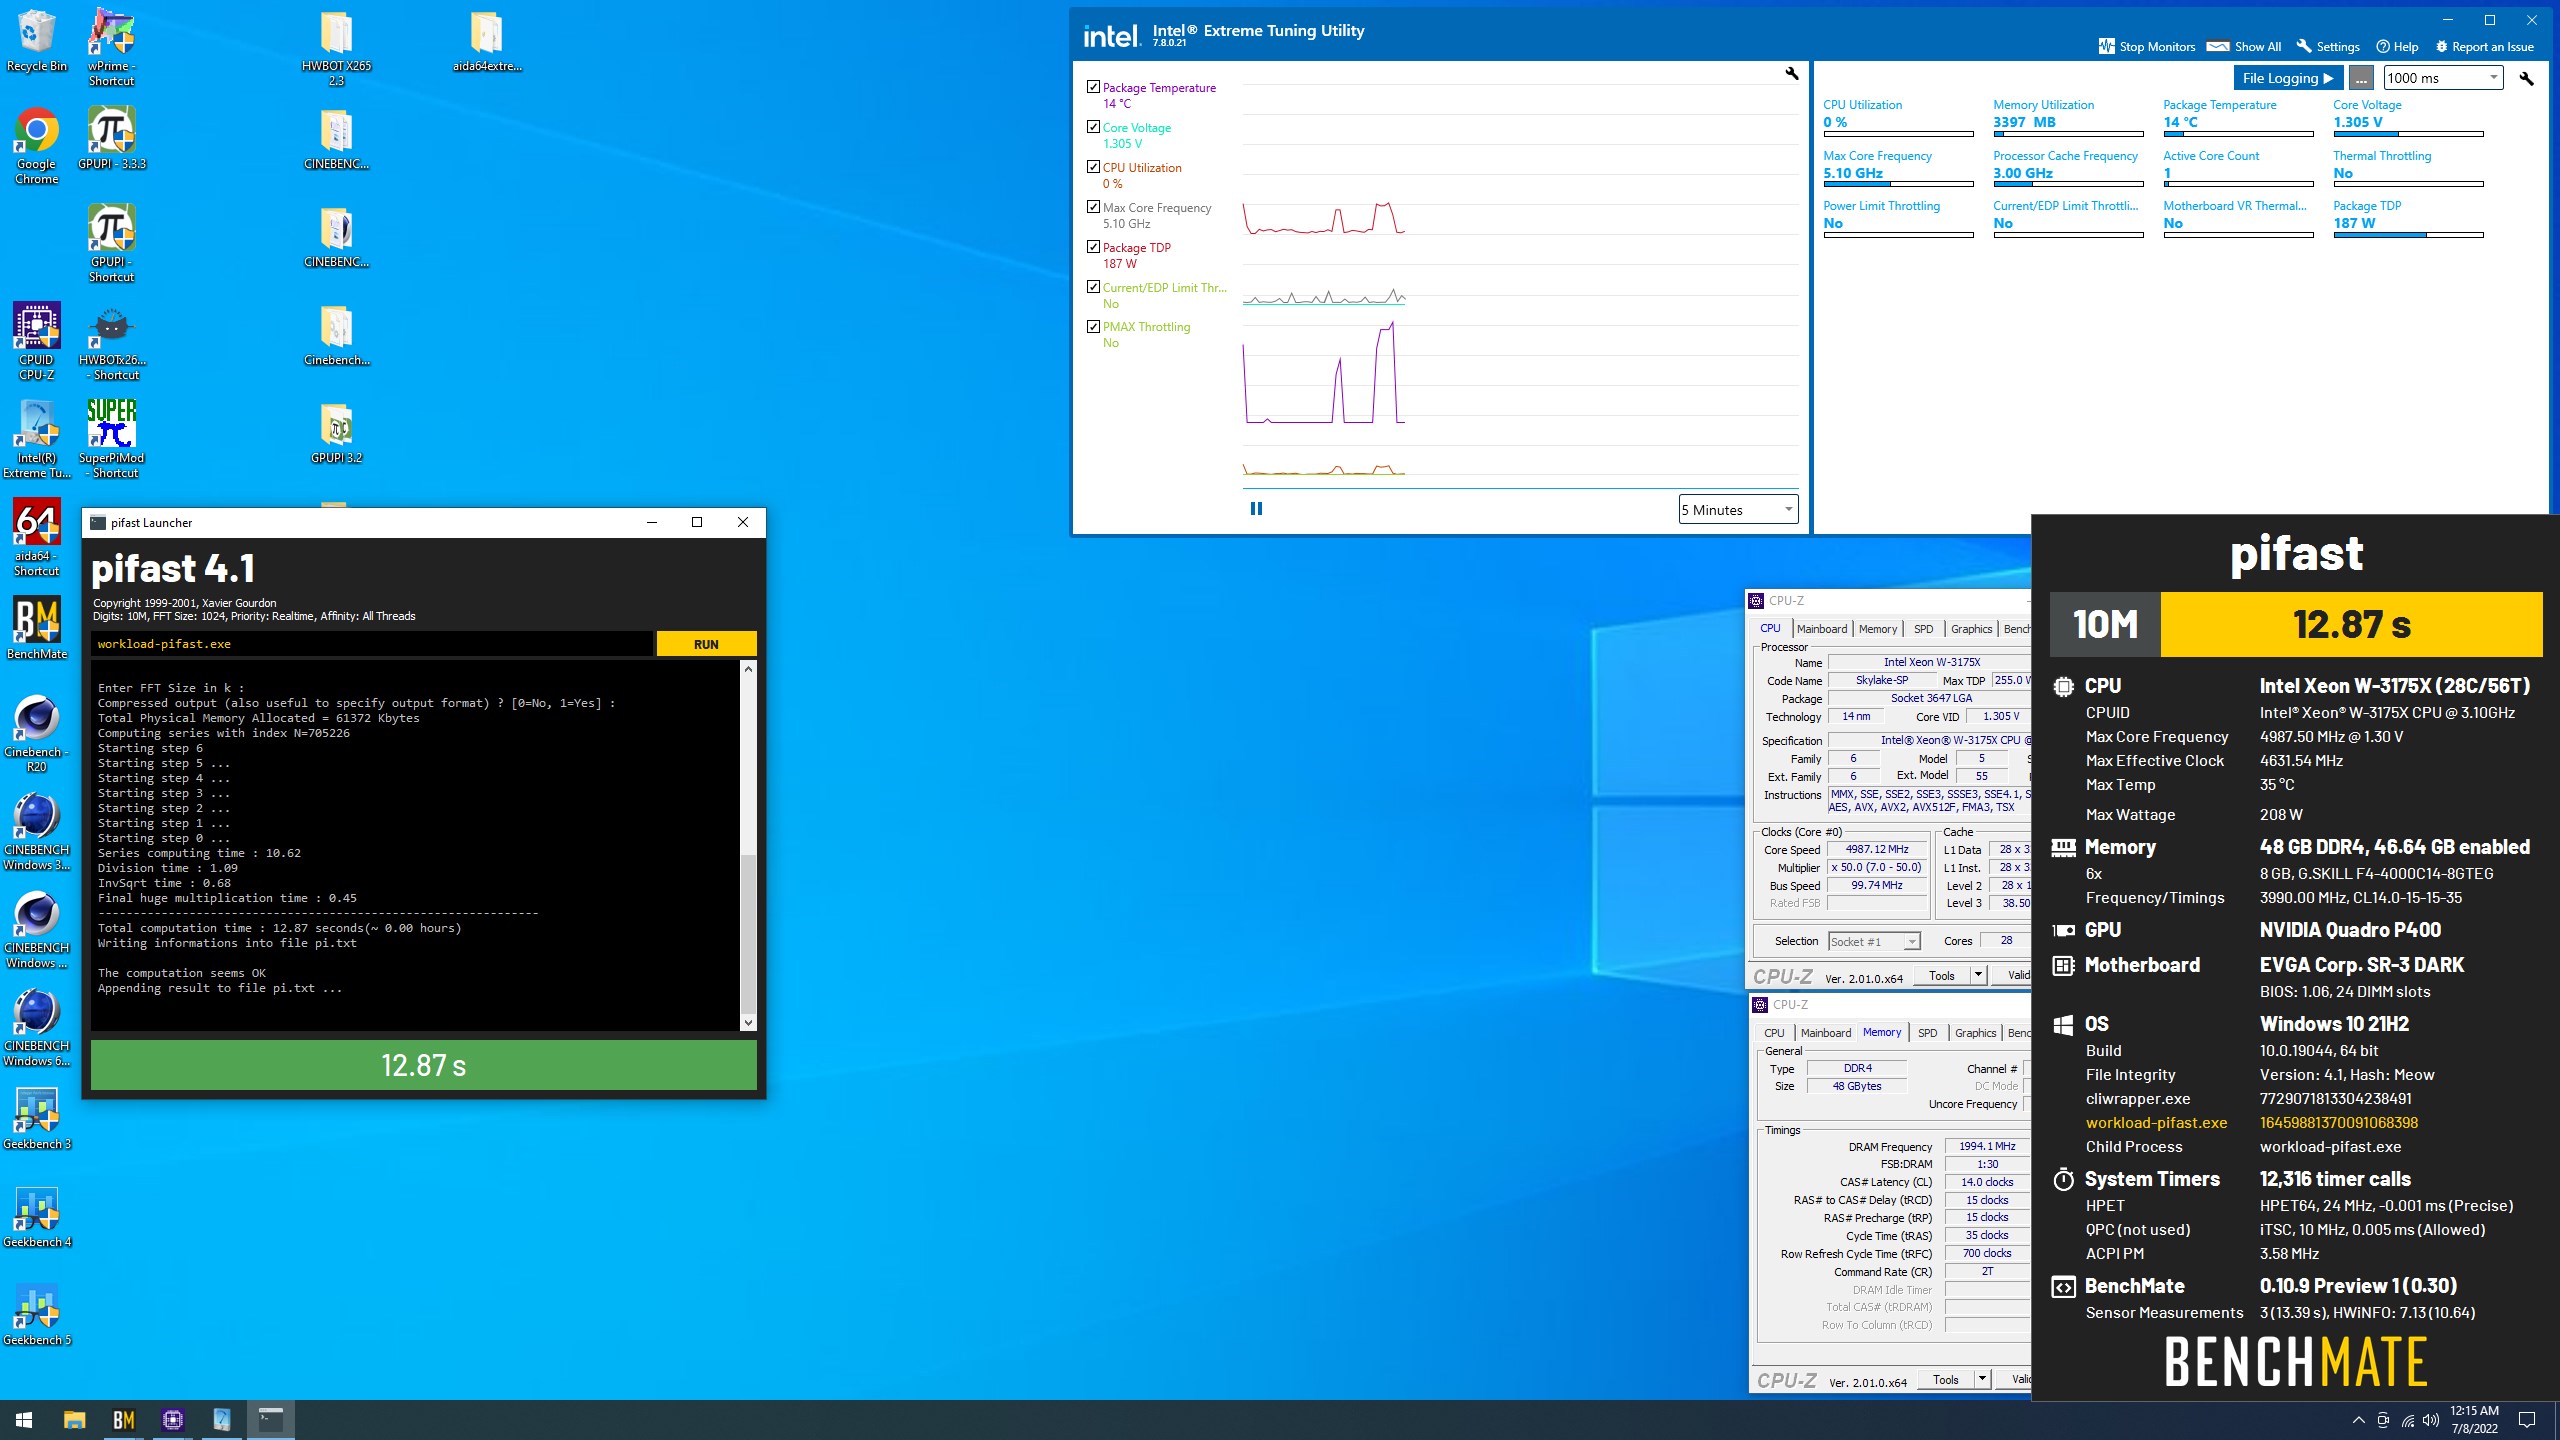The width and height of the screenshot is (2560, 1440).
Task: Open the CPUID CPU-Z desktop icon
Action: [x=36, y=342]
